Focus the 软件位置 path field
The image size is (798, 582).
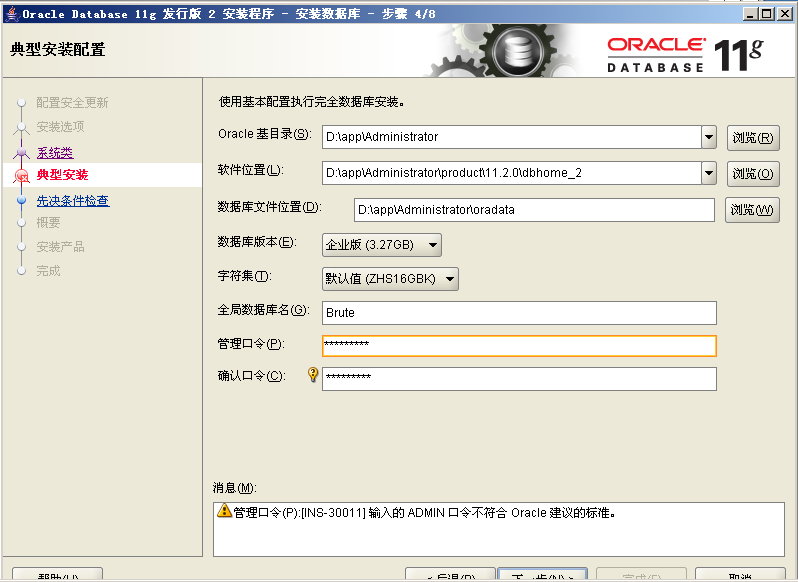click(x=511, y=173)
